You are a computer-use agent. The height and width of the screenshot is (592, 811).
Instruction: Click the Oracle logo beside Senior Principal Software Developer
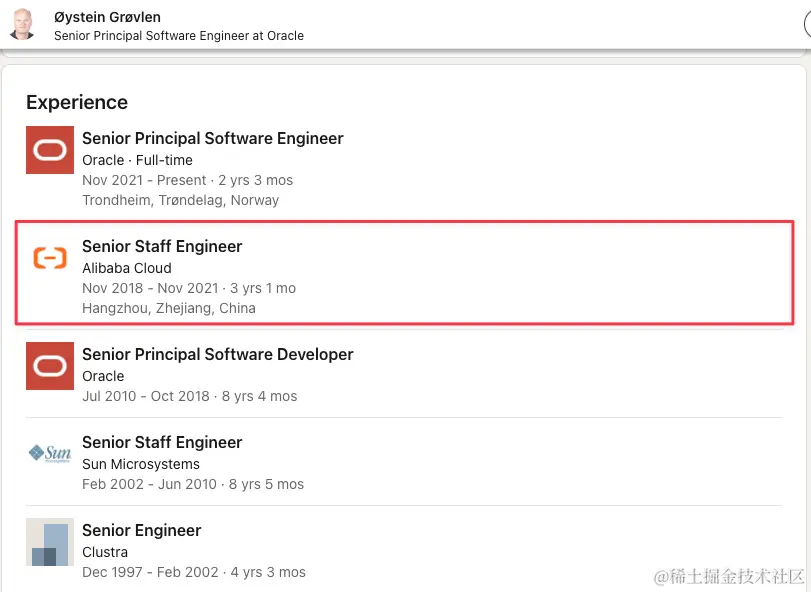(x=50, y=366)
